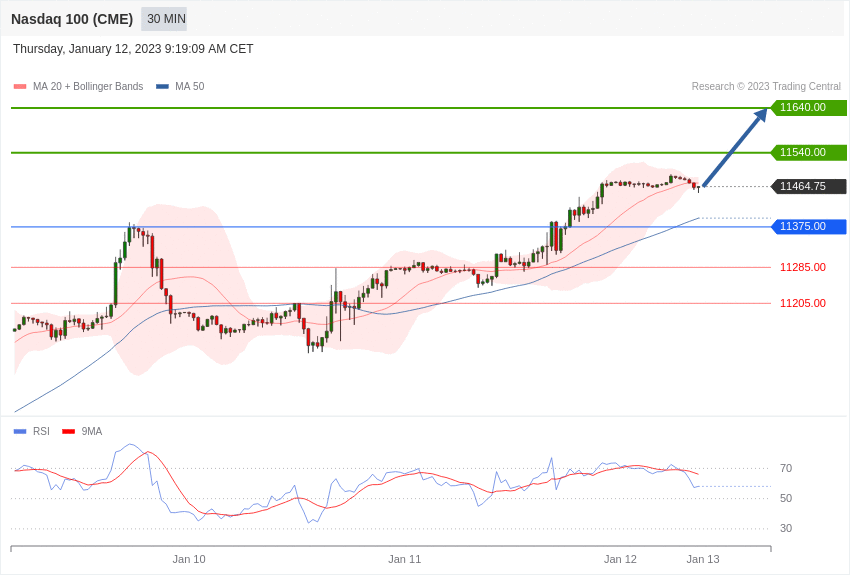Click the Jan 13 date axis label
The height and width of the screenshot is (576, 850).
pos(703,560)
